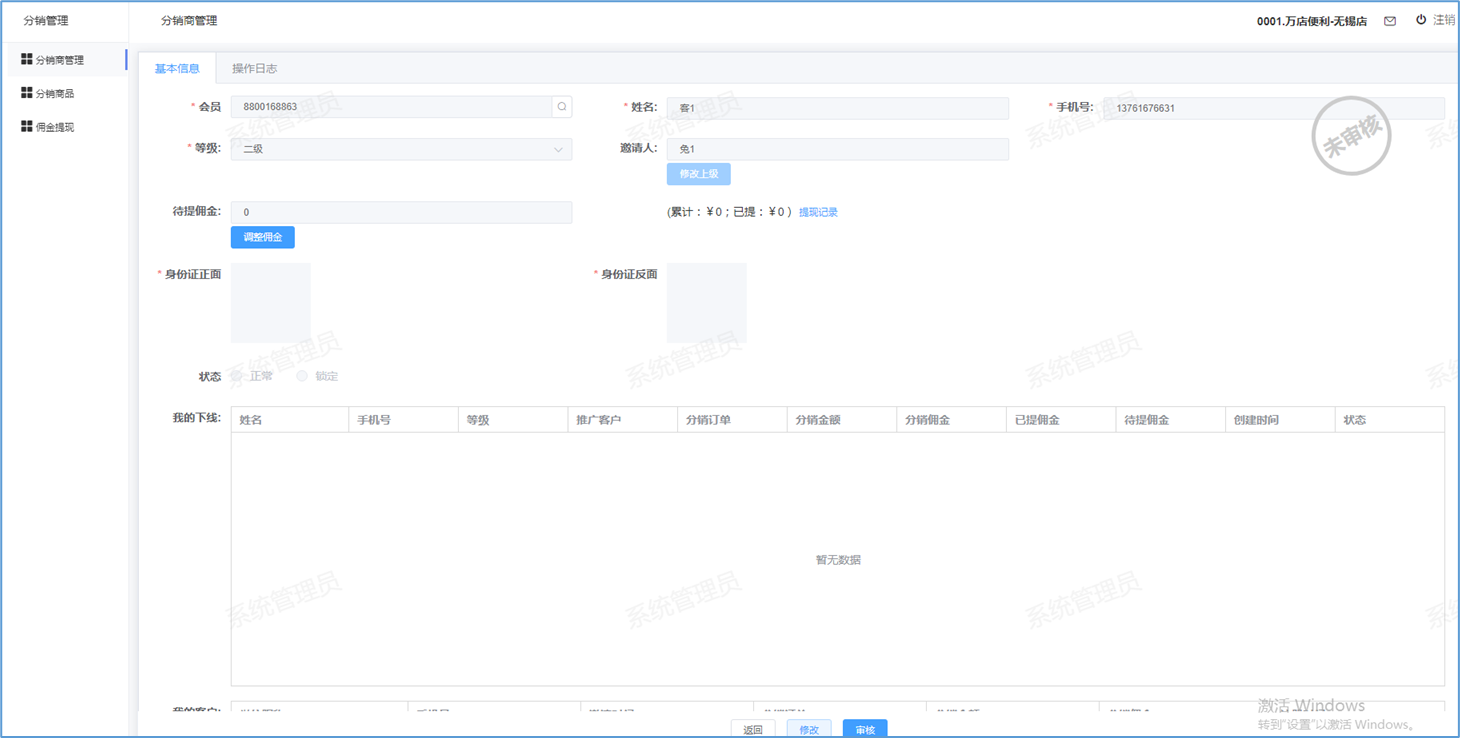
Task: Click the 未审核 status stamp
Action: point(1351,136)
